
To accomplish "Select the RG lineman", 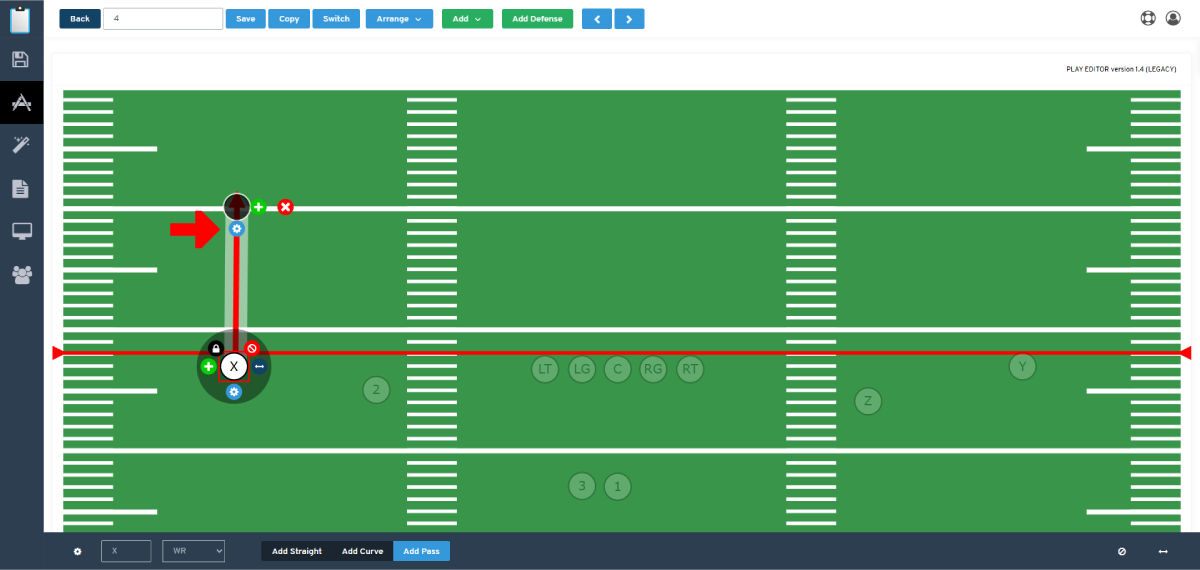I will coord(653,369).
